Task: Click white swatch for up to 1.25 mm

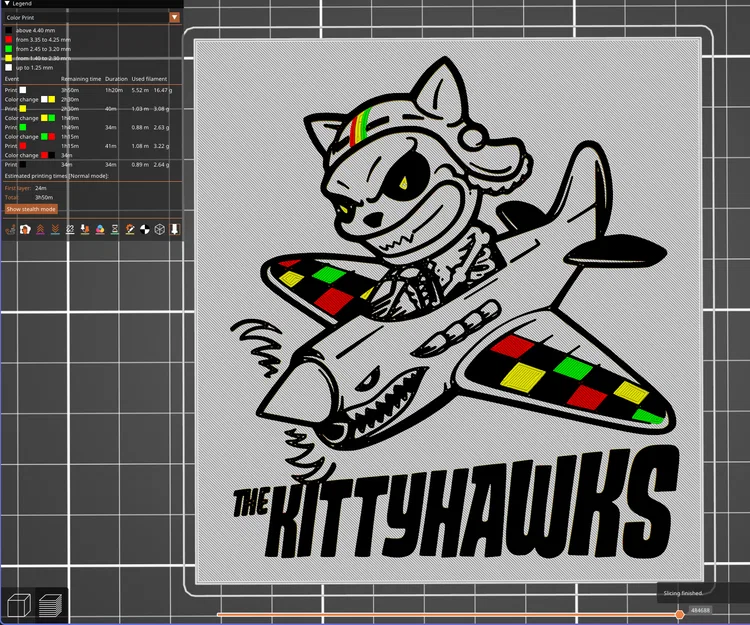Action: coord(9,67)
